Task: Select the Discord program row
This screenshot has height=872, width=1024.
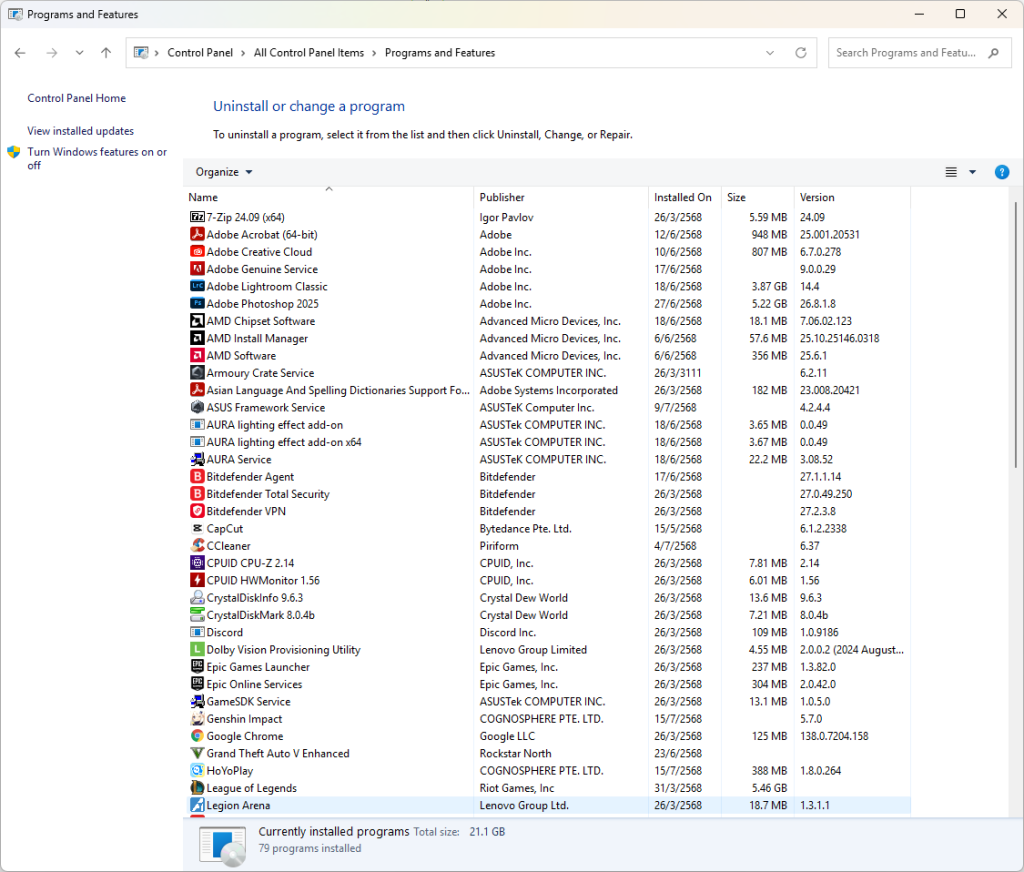Action: pyautogui.click(x=547, y=632)
